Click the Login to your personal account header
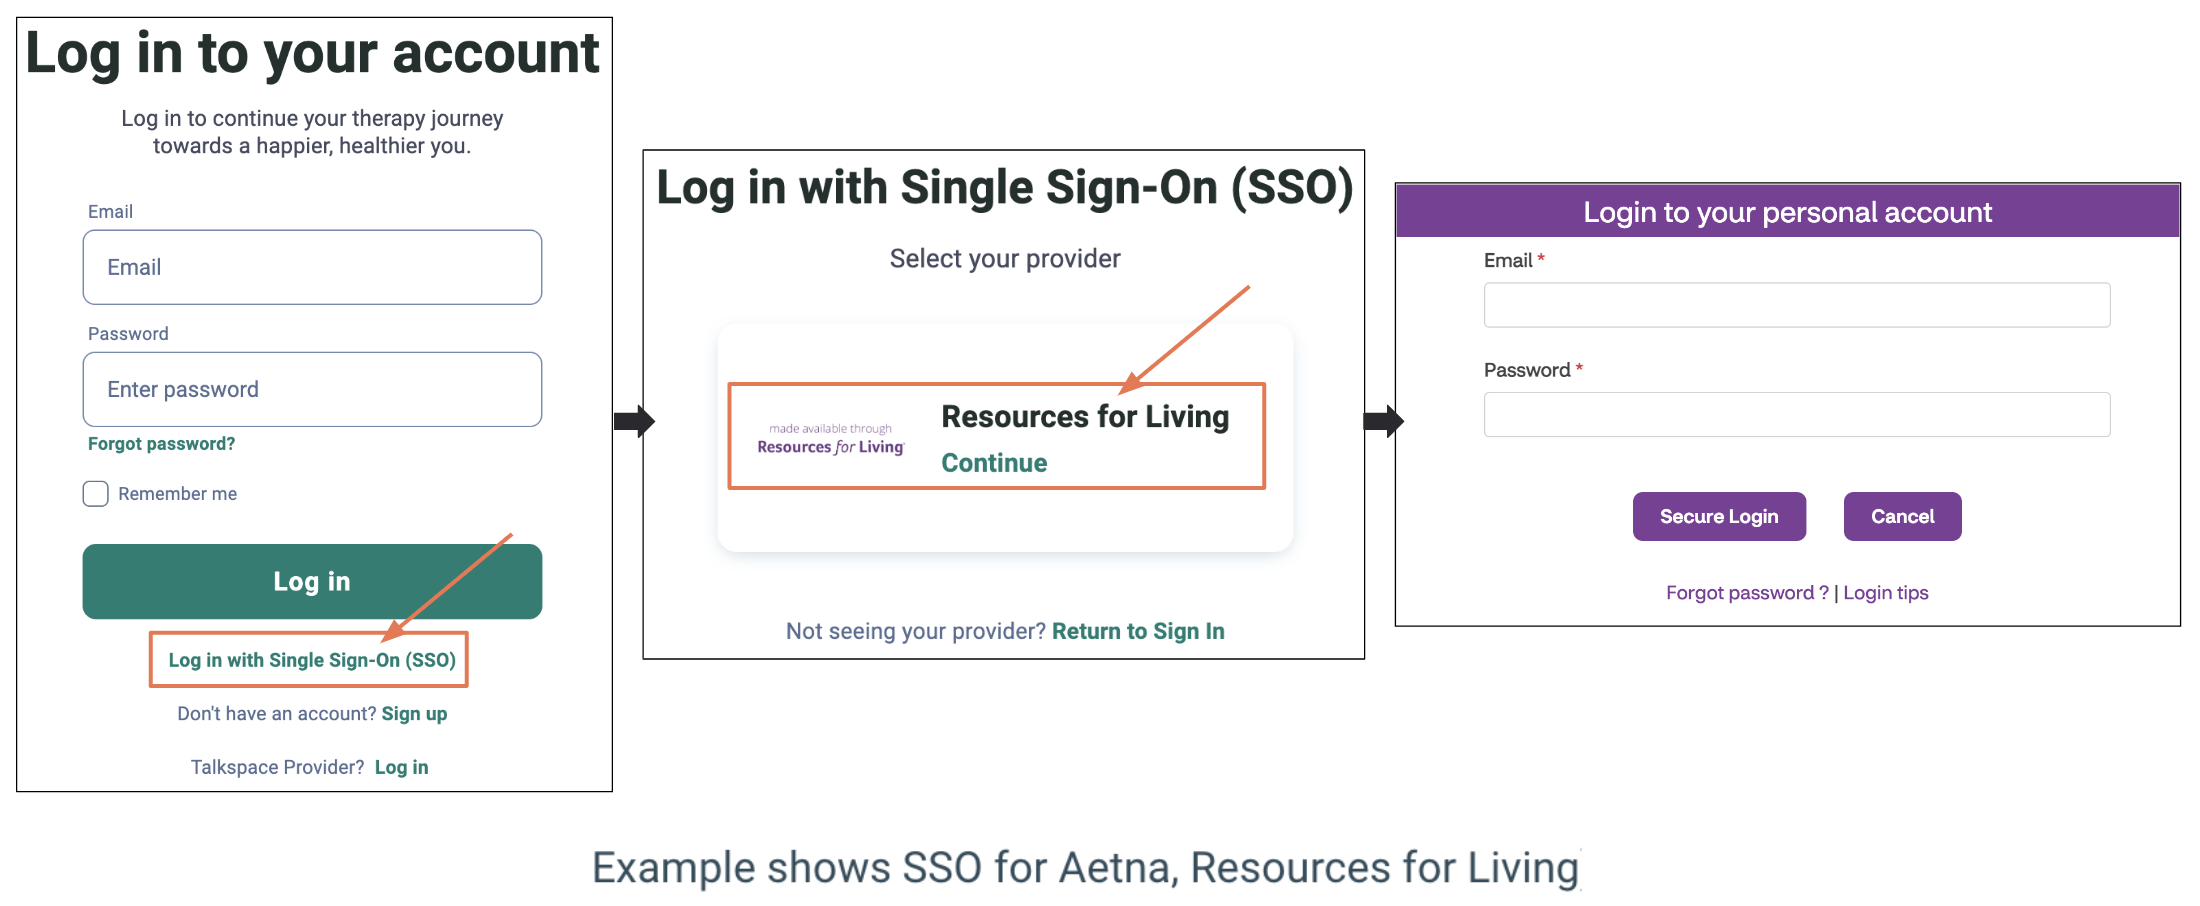The width and height of the screenshot is (2200, 906). [x=1787, y=212]
